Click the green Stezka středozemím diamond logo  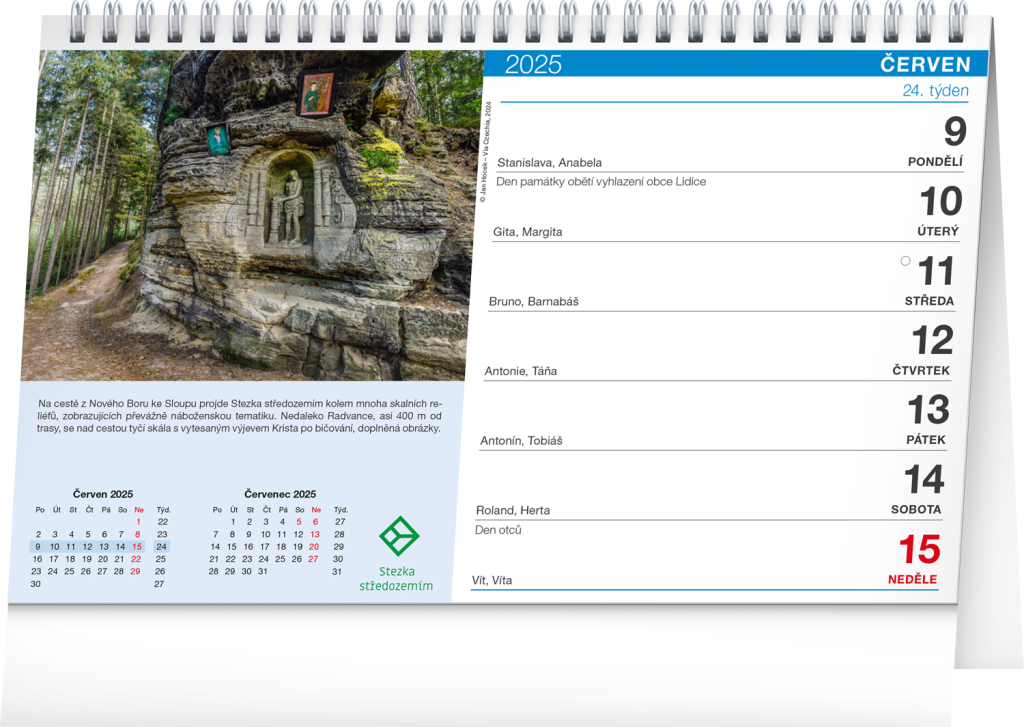399,537
